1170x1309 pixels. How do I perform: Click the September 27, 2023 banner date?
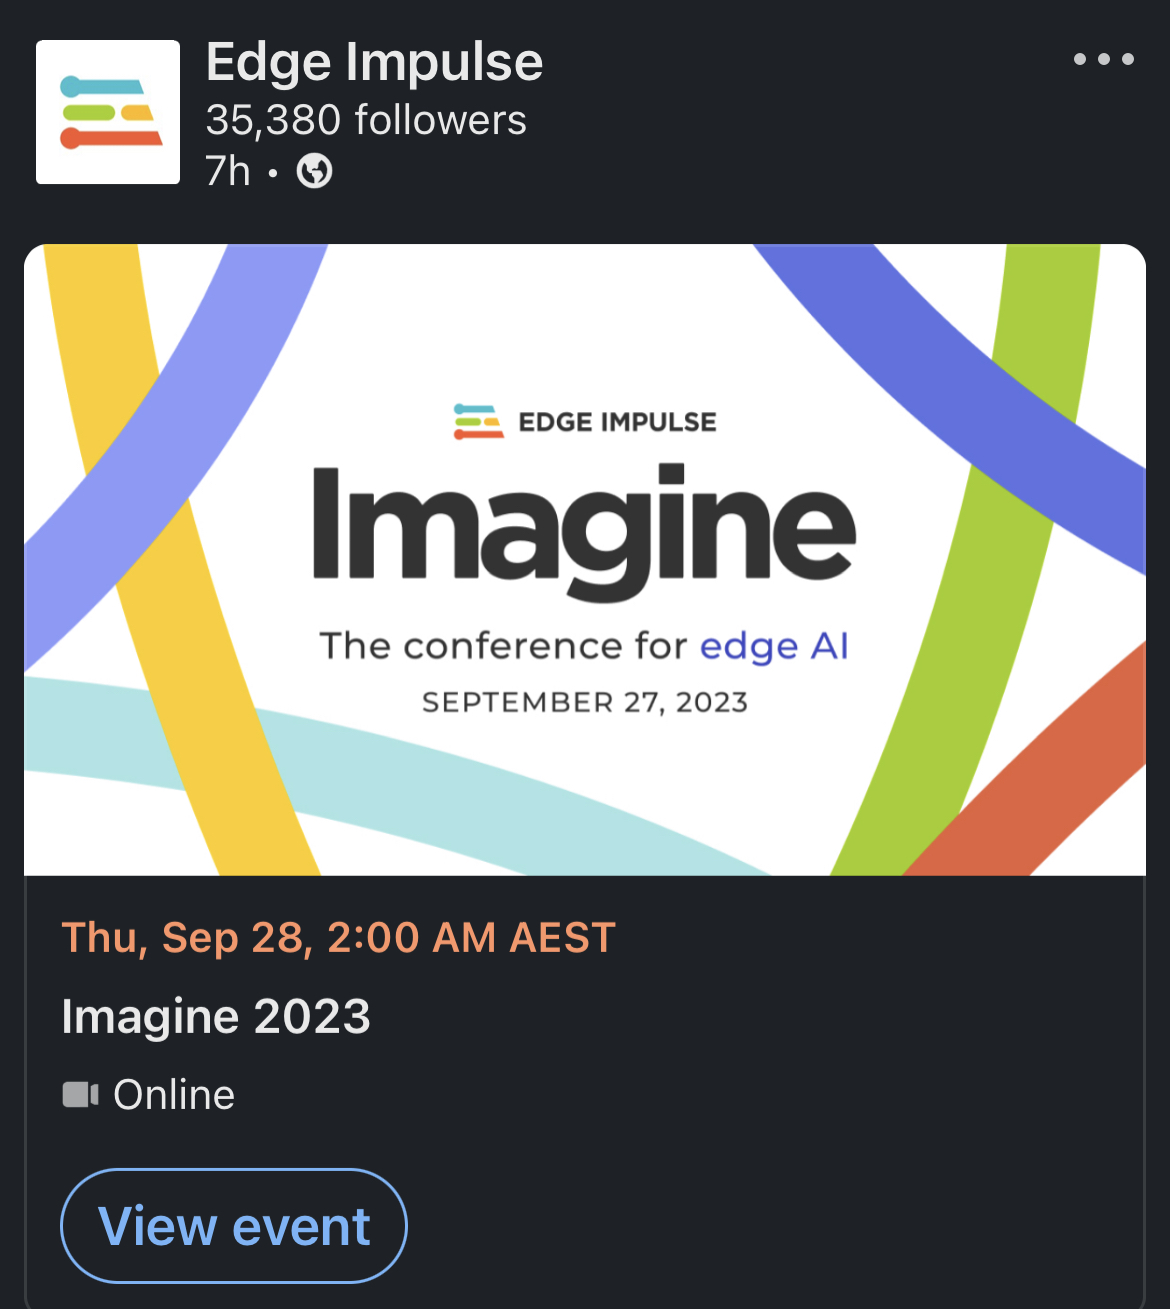tap(585, 703)
